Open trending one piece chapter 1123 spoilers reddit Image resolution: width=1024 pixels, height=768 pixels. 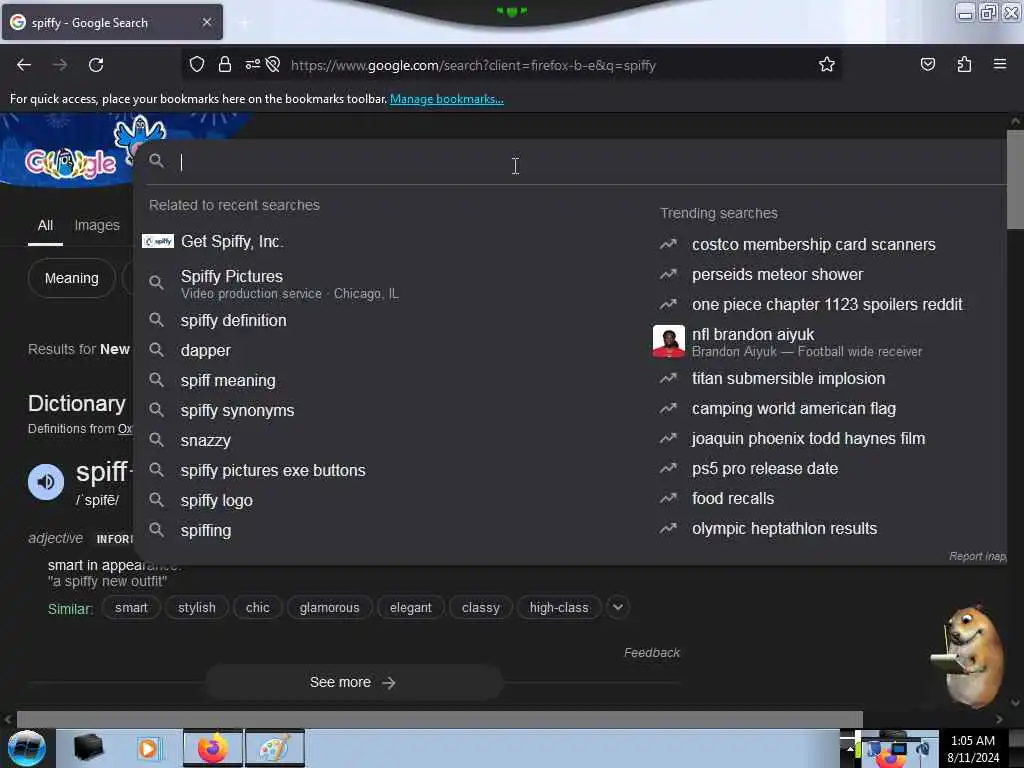(x=827, y=304)
